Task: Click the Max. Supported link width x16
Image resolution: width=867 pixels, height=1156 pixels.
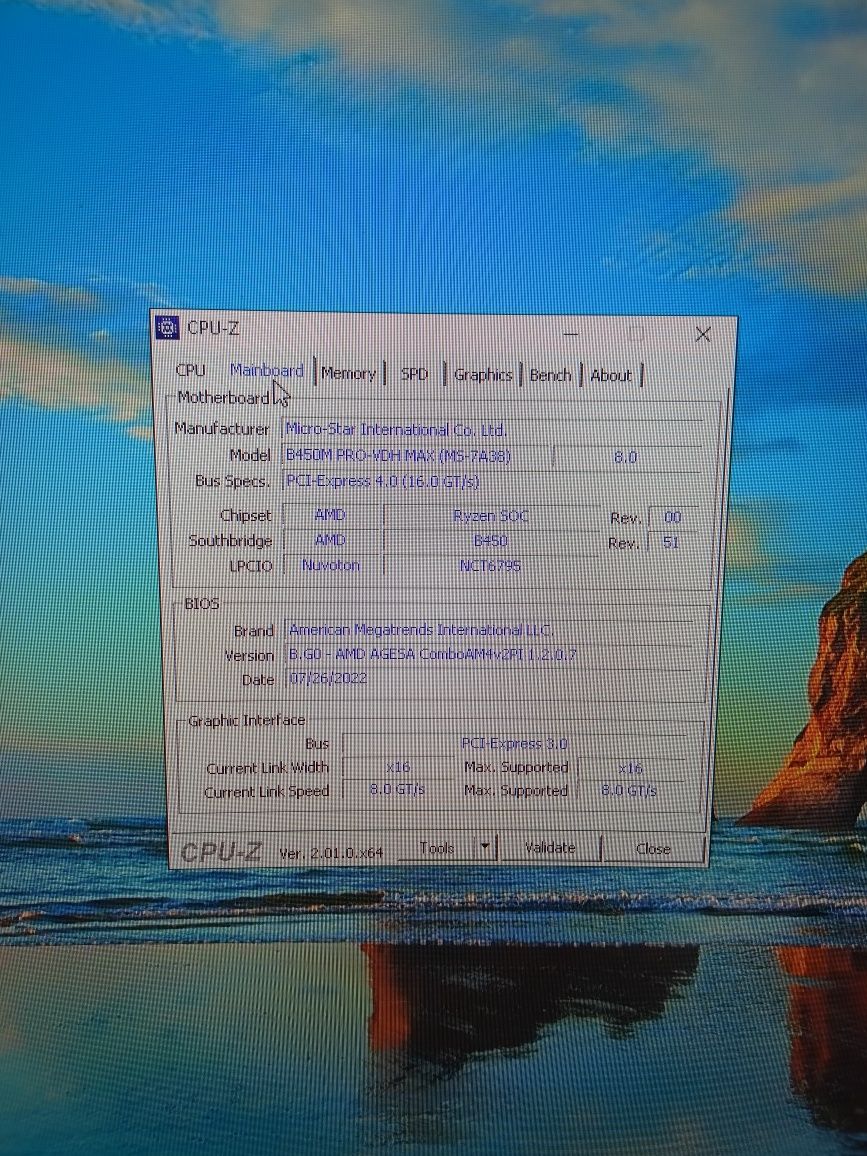Action: pyautogui.click(x=630, y=768)
